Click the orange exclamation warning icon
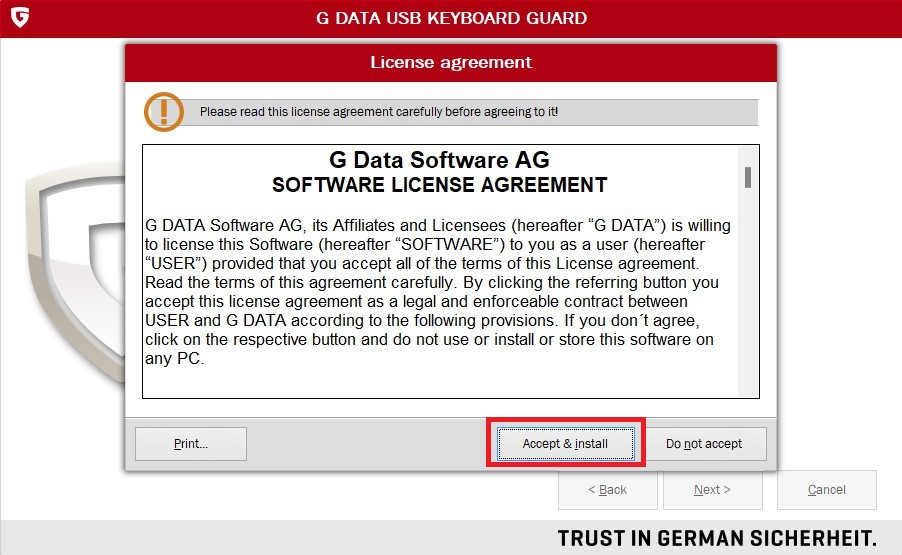The height and width of the screenshot is (555, 902). click(x=164, y=112)
